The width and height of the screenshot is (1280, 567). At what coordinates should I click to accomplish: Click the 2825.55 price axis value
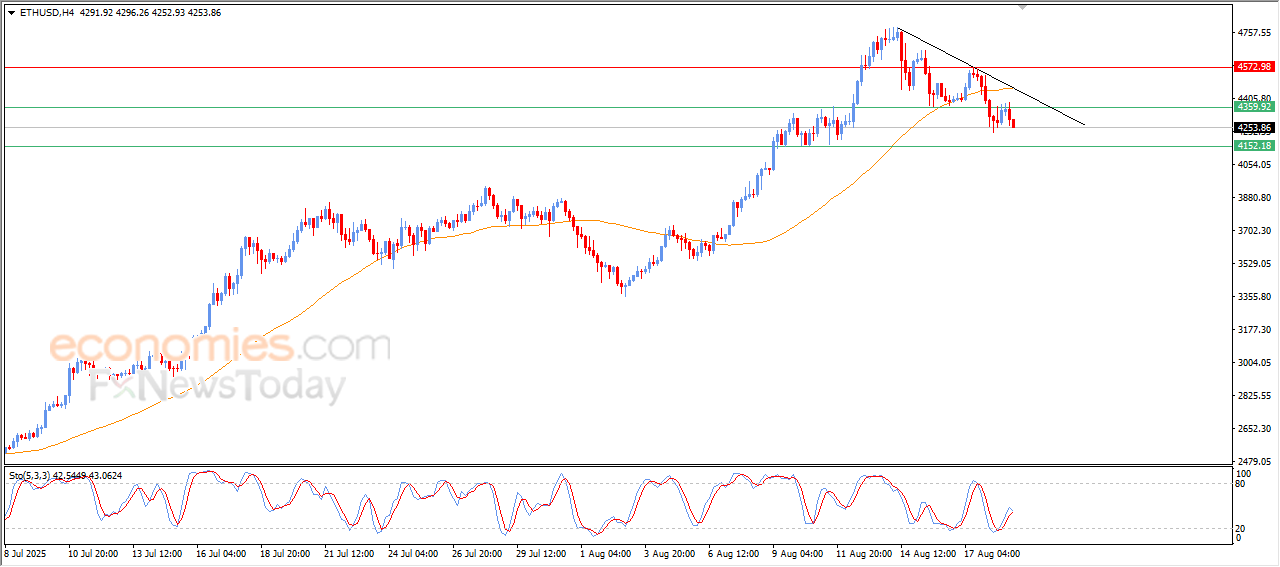pos(1254,396)
